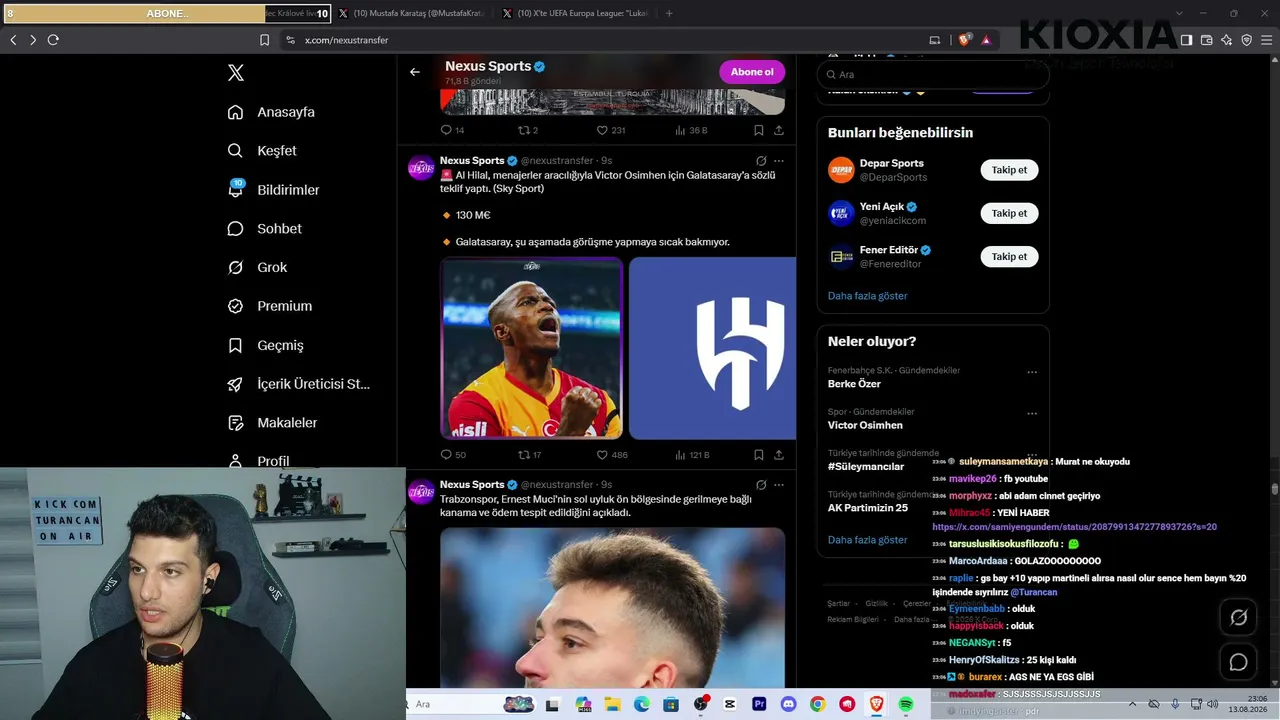Open Makaleler in the sidebar
This screenshot has width=1280, height=720.
tap(272, 423)
